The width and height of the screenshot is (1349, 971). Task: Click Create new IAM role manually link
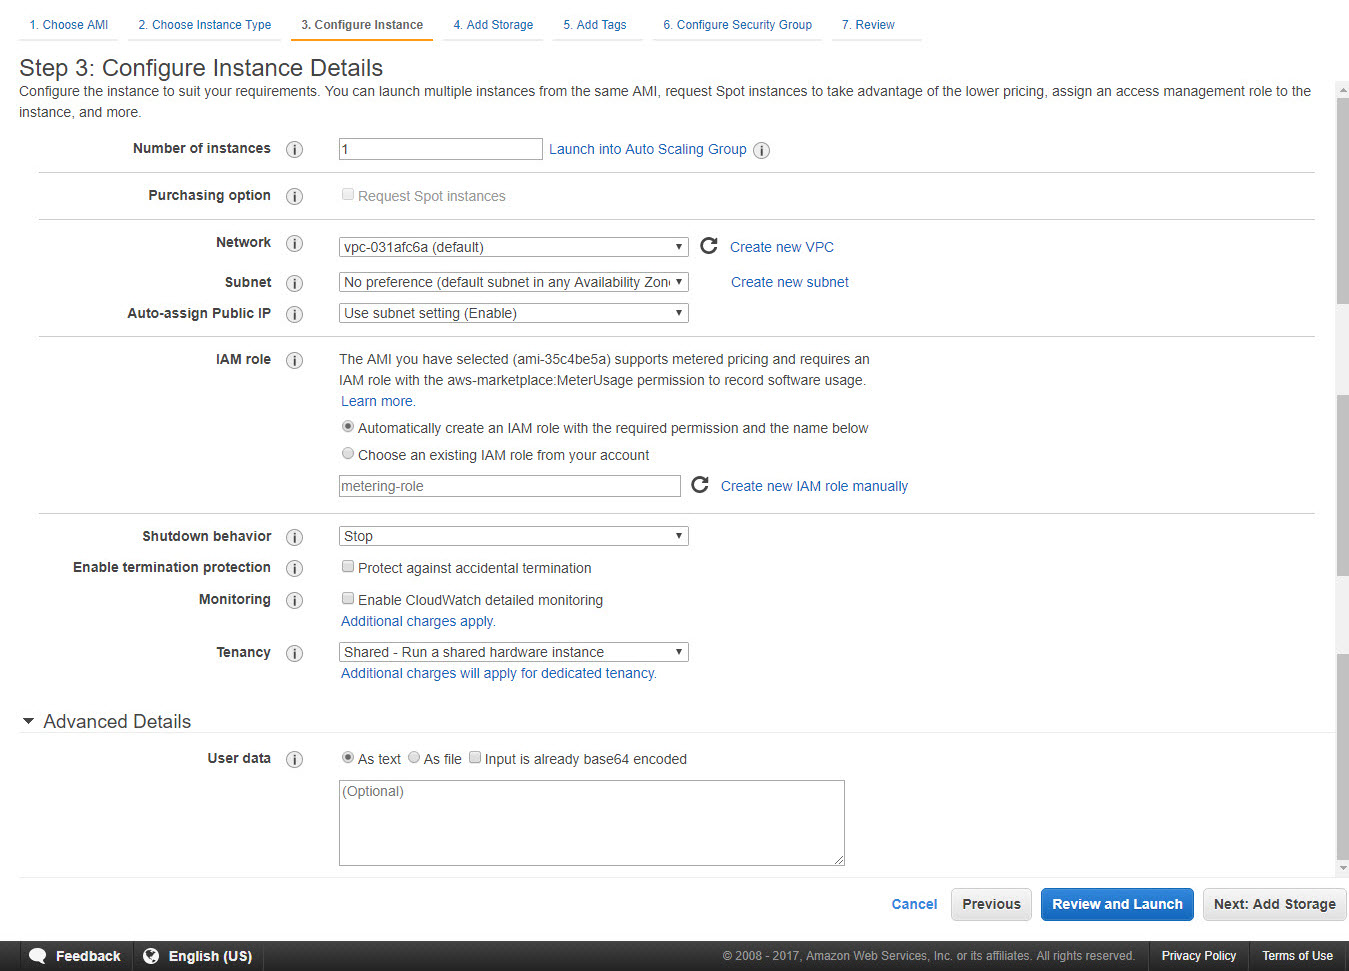(x=815, y=486)
